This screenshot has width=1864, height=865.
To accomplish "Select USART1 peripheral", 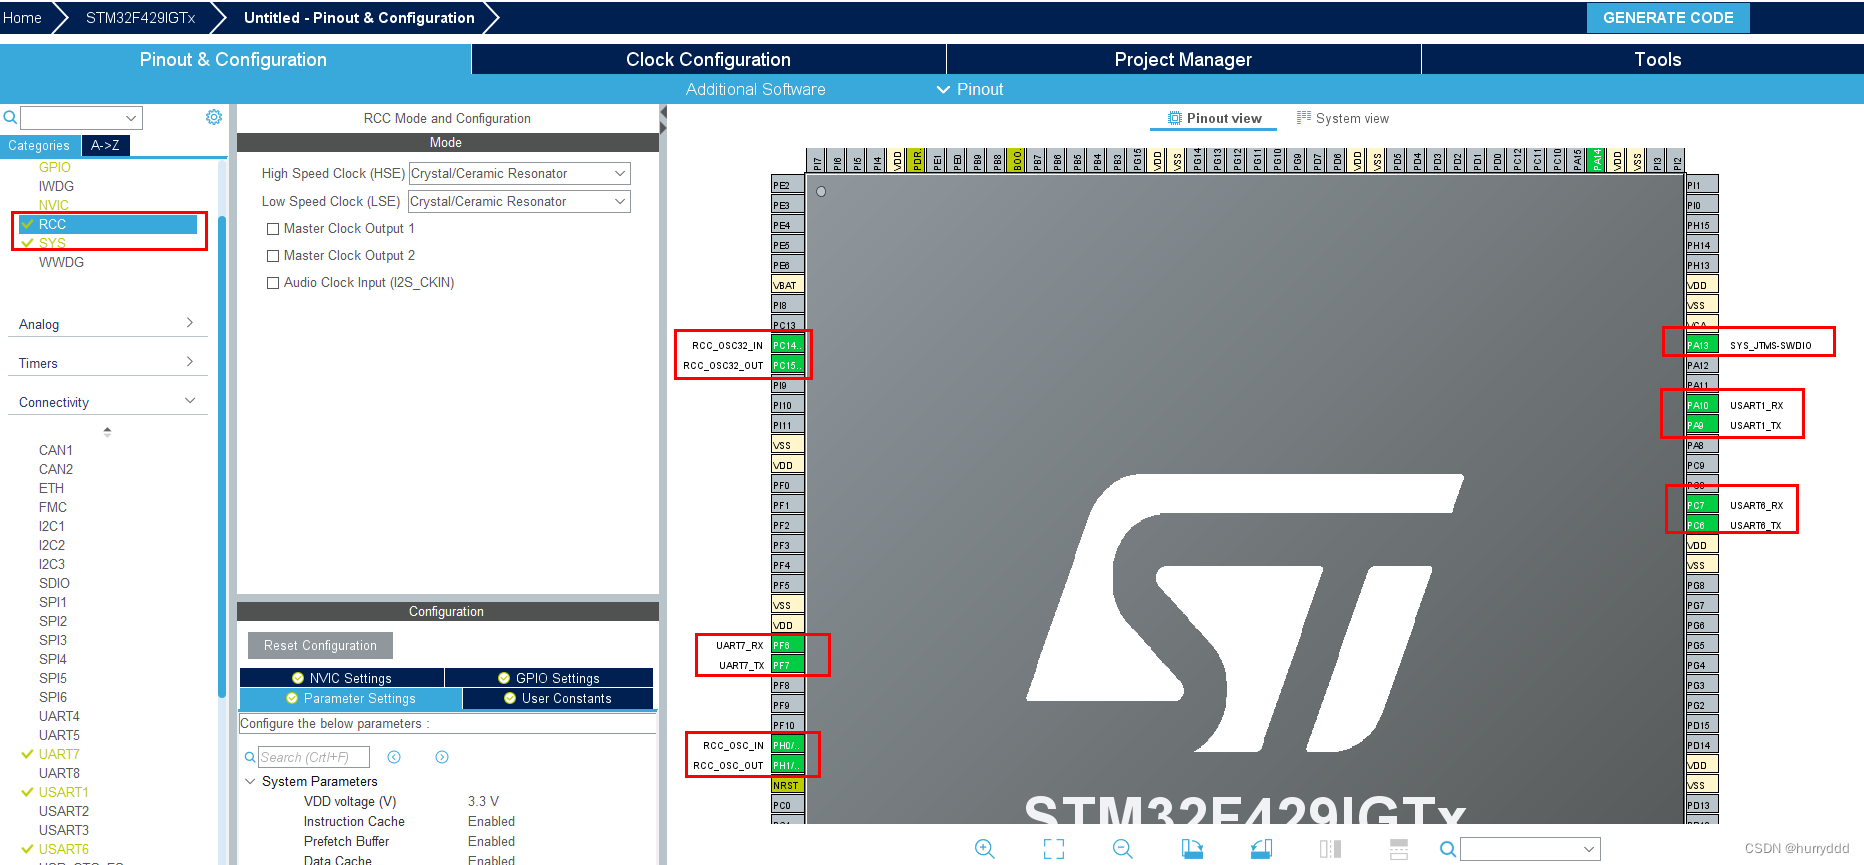I will [x=64, y=792].
